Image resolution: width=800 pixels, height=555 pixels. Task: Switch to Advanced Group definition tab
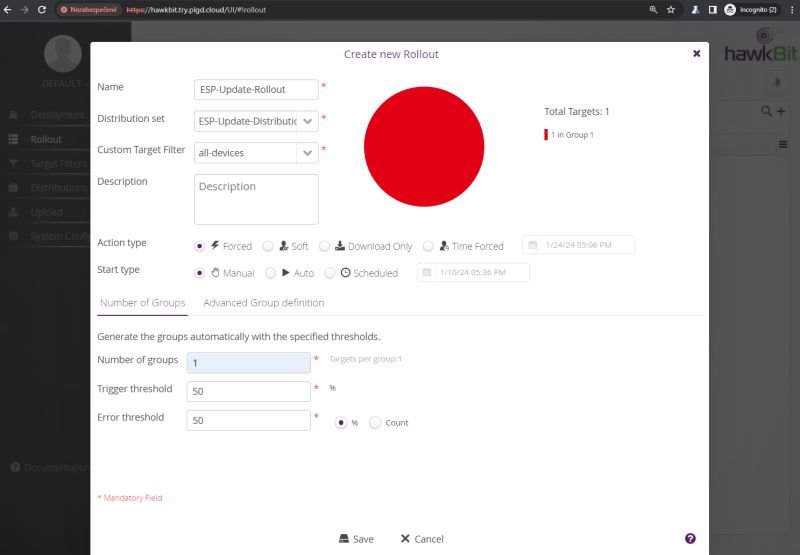264,302
